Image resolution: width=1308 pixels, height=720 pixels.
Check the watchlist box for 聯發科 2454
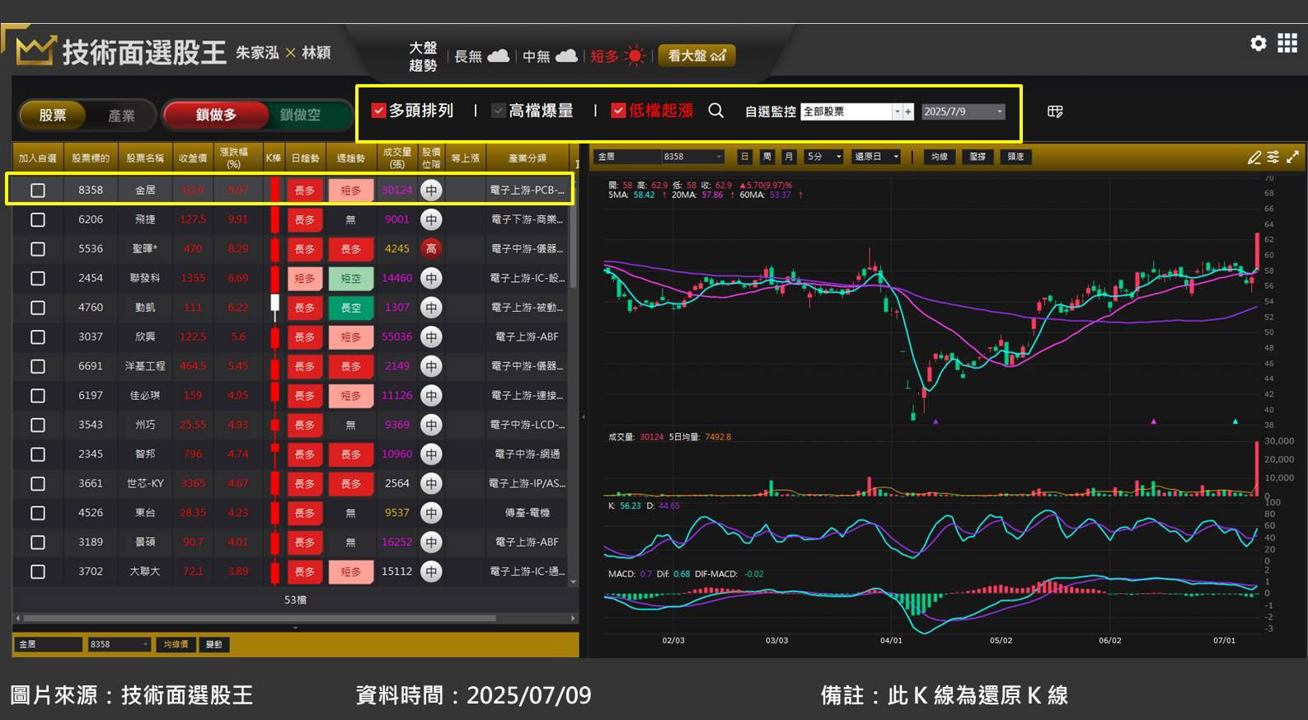38,278
